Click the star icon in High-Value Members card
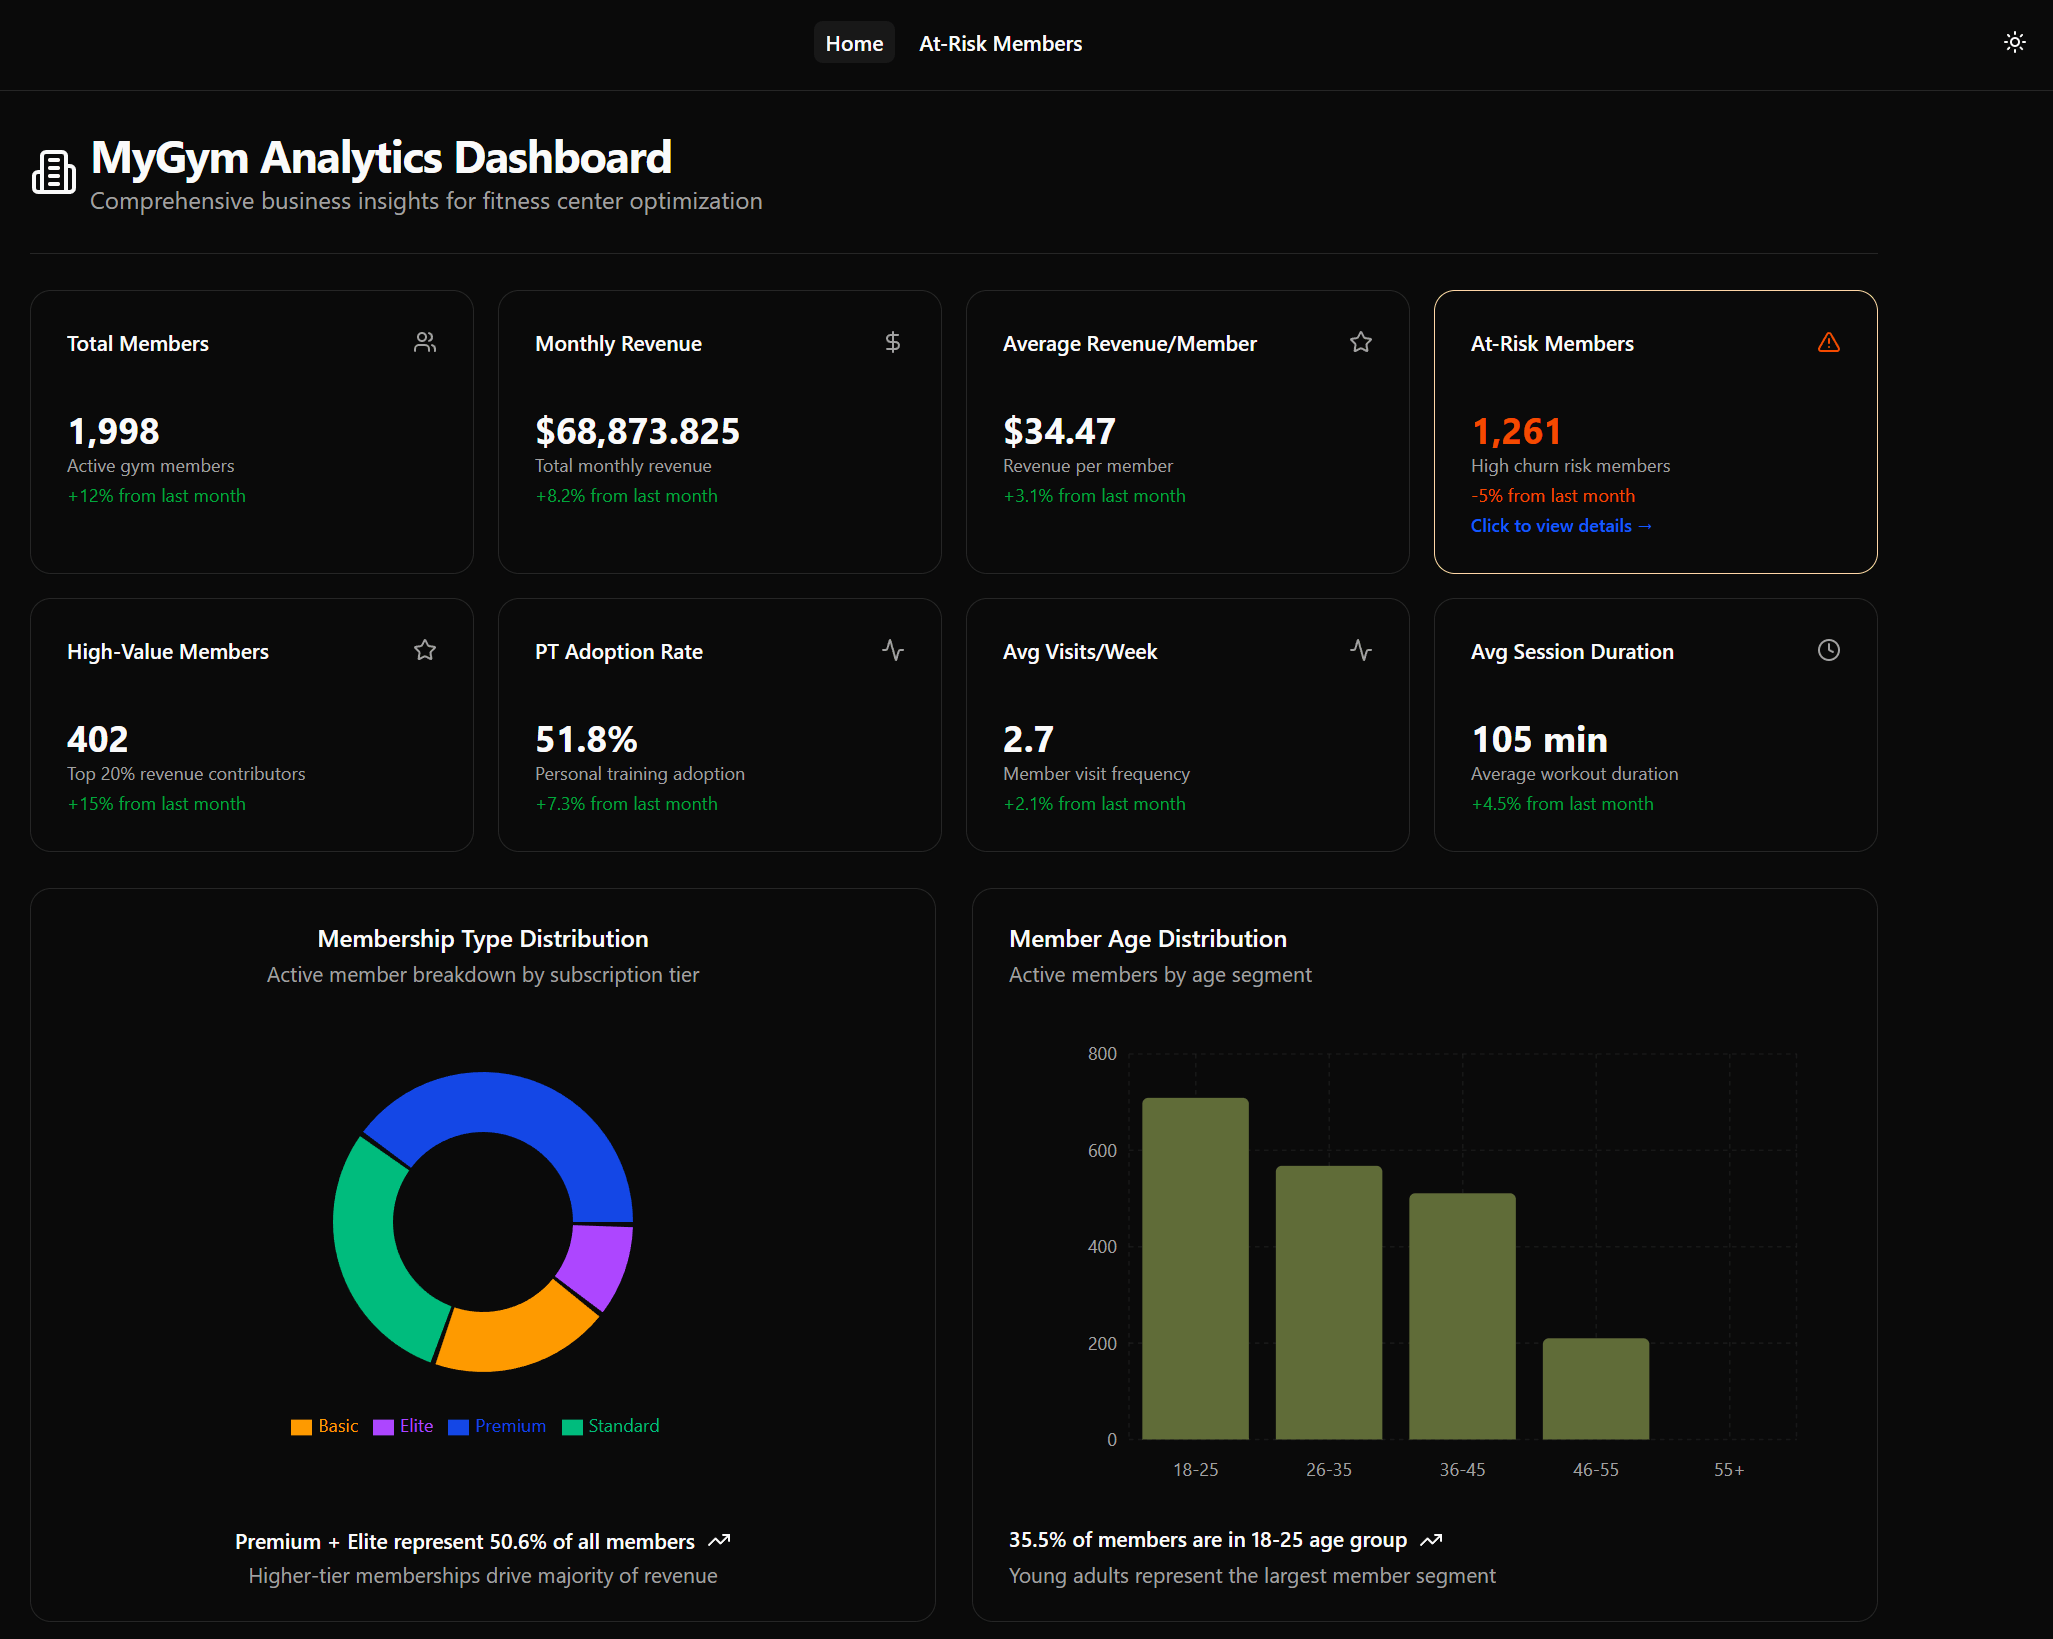The width and height of the screenshot is (2053, 1639). pyautogui.click(x=425, y=650)
